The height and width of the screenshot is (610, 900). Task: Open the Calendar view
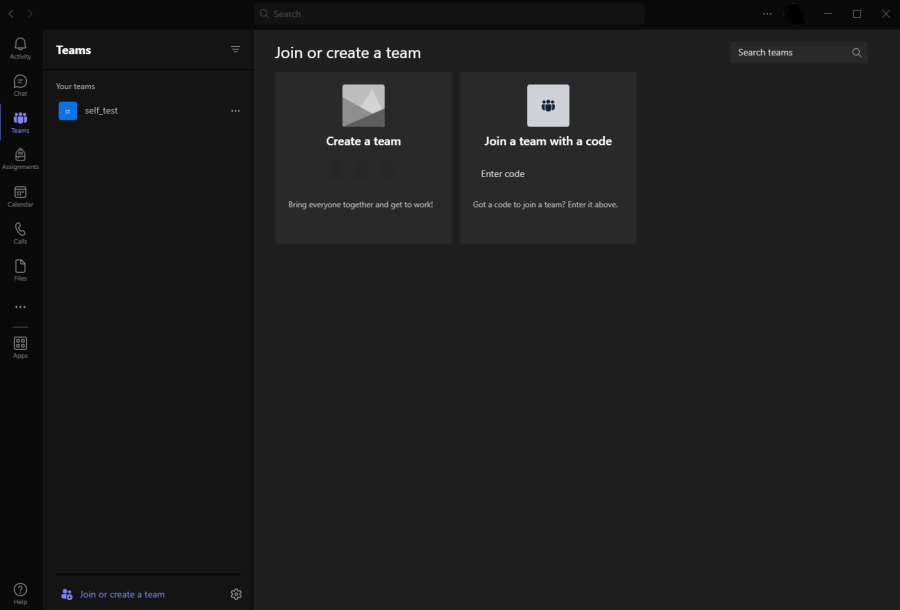pyautogui.click(x=20, y=196)
